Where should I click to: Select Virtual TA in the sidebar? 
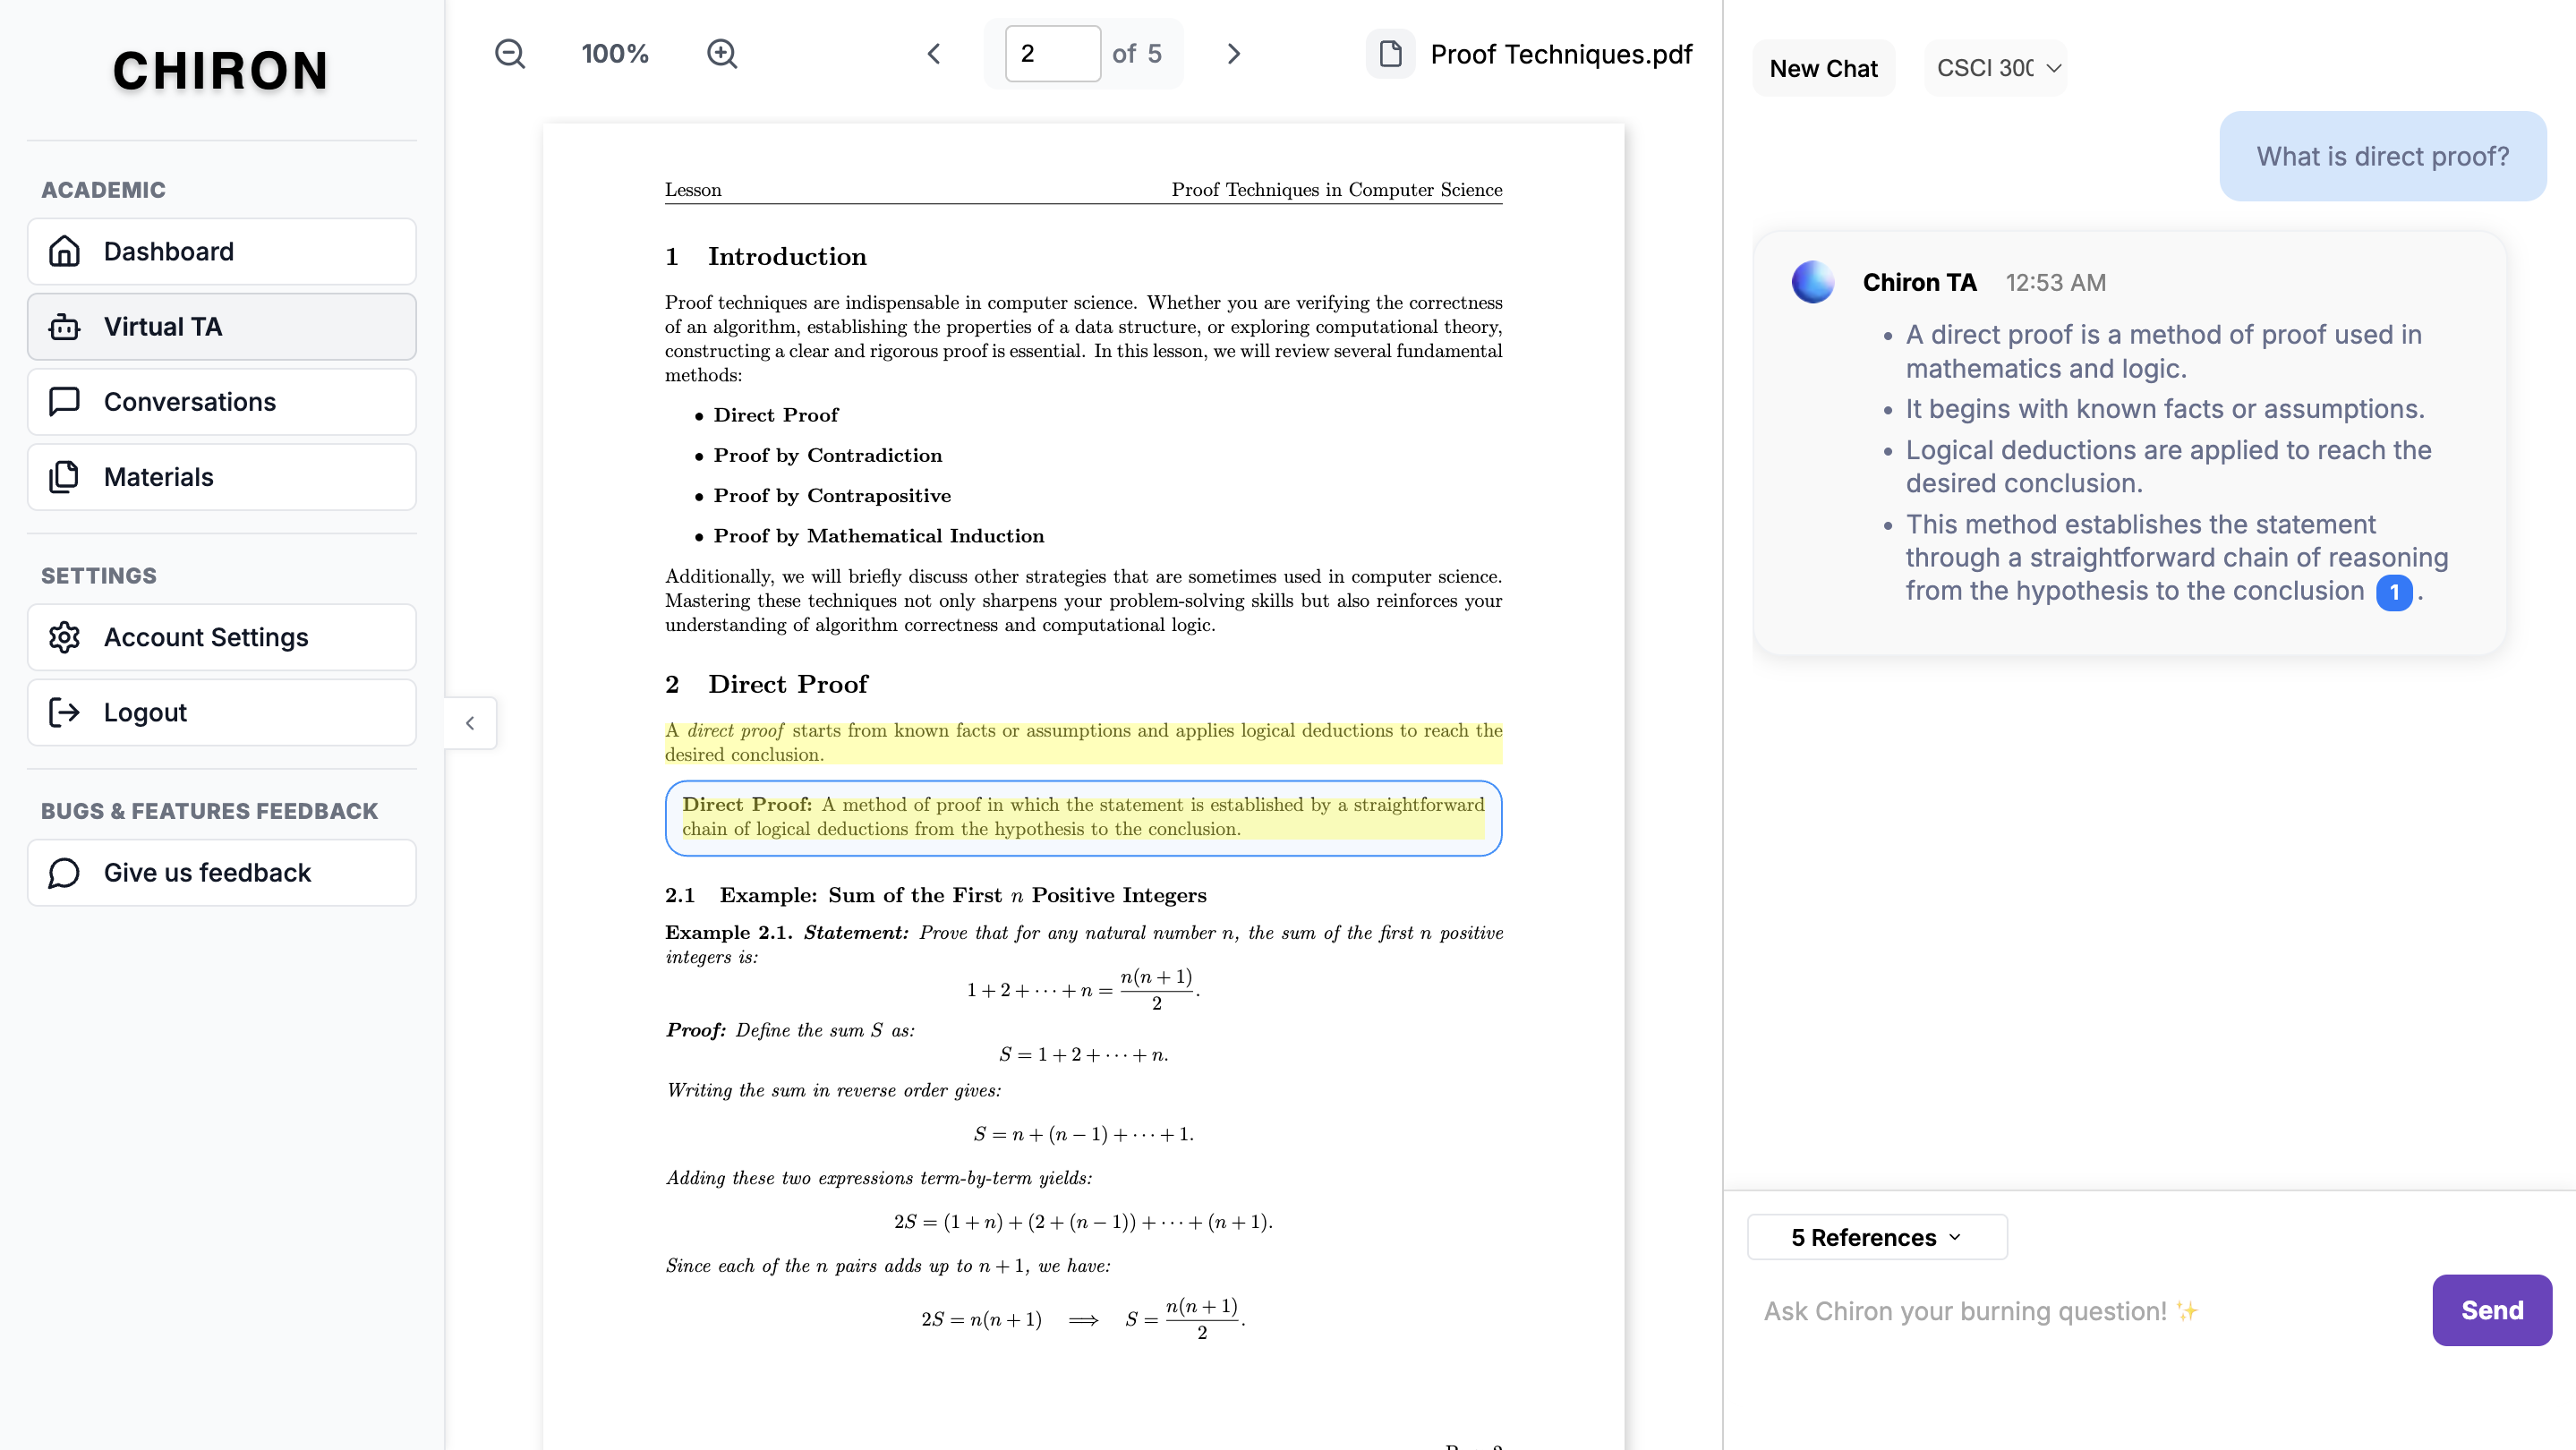point(222,327)
